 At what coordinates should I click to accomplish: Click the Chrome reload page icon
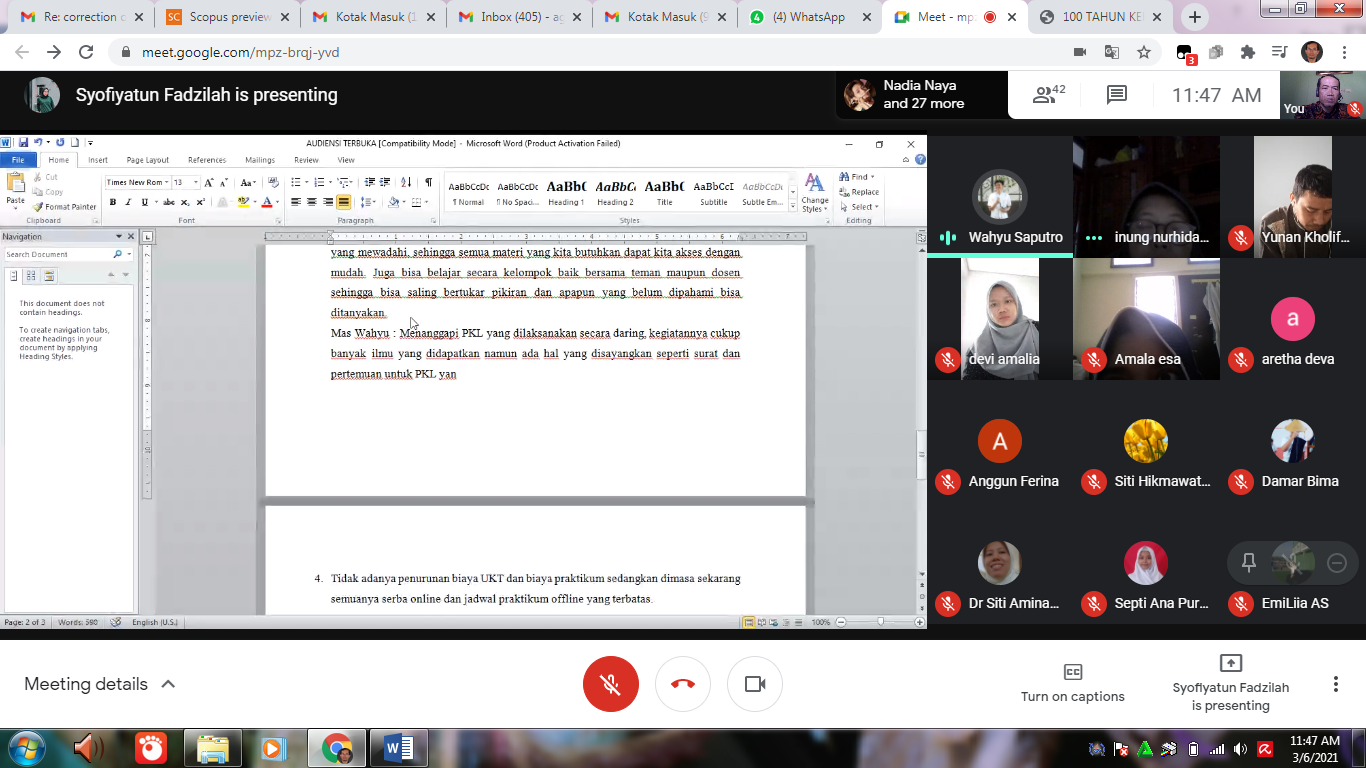86,52
